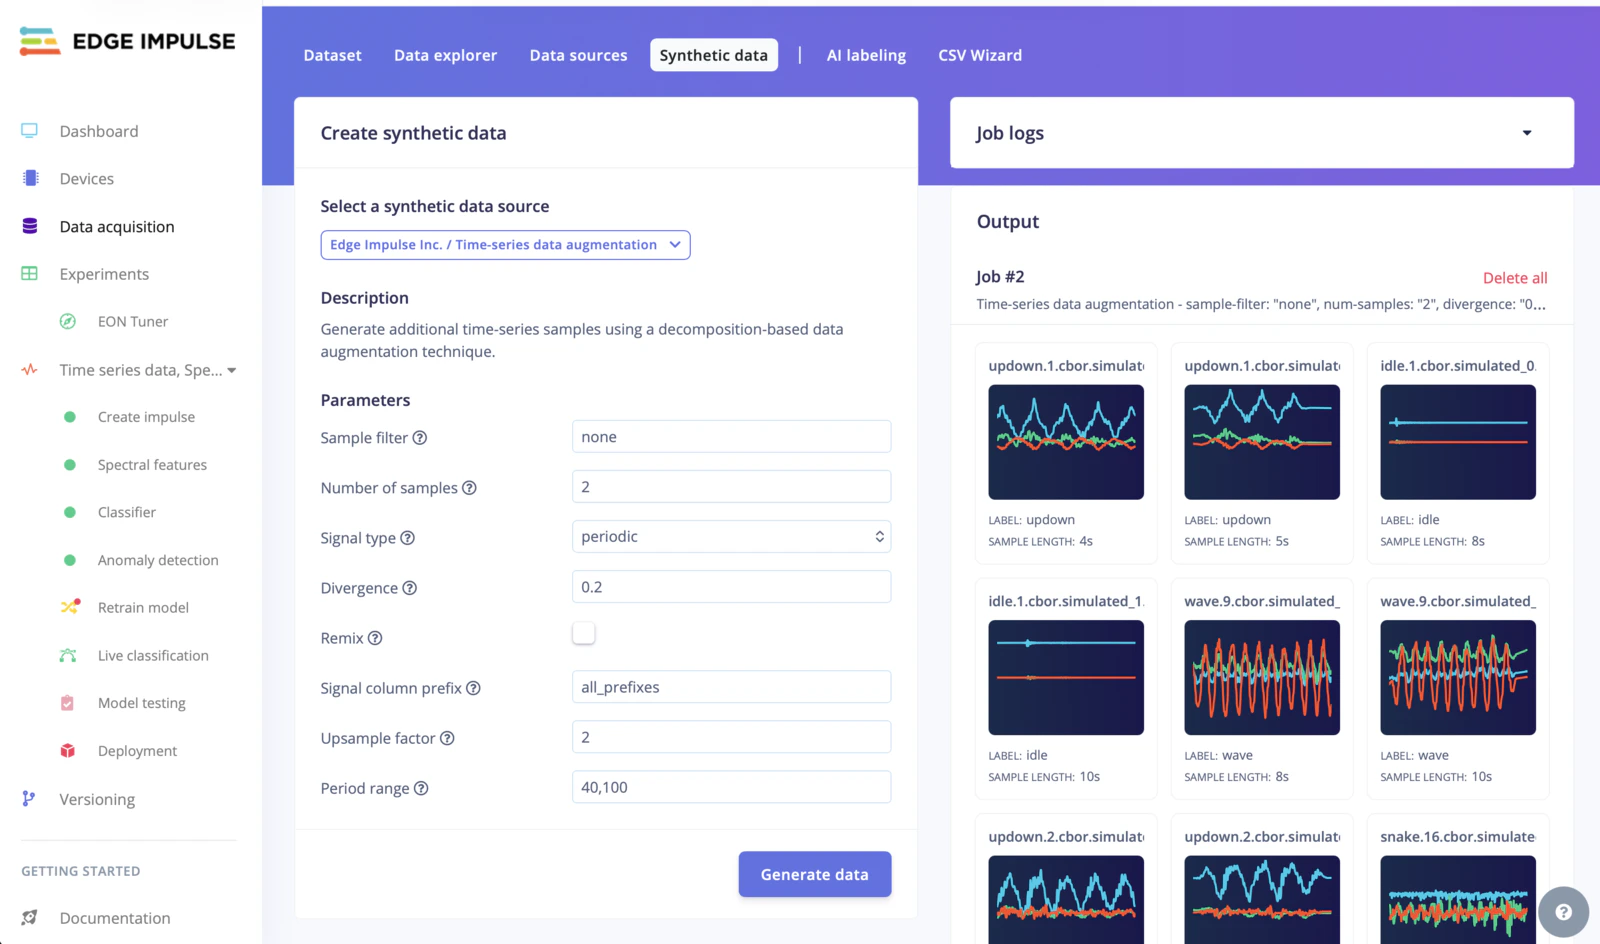1600x944 pixels.
Task: Open the AI labeling tab
Action: [x=866, y=55]
